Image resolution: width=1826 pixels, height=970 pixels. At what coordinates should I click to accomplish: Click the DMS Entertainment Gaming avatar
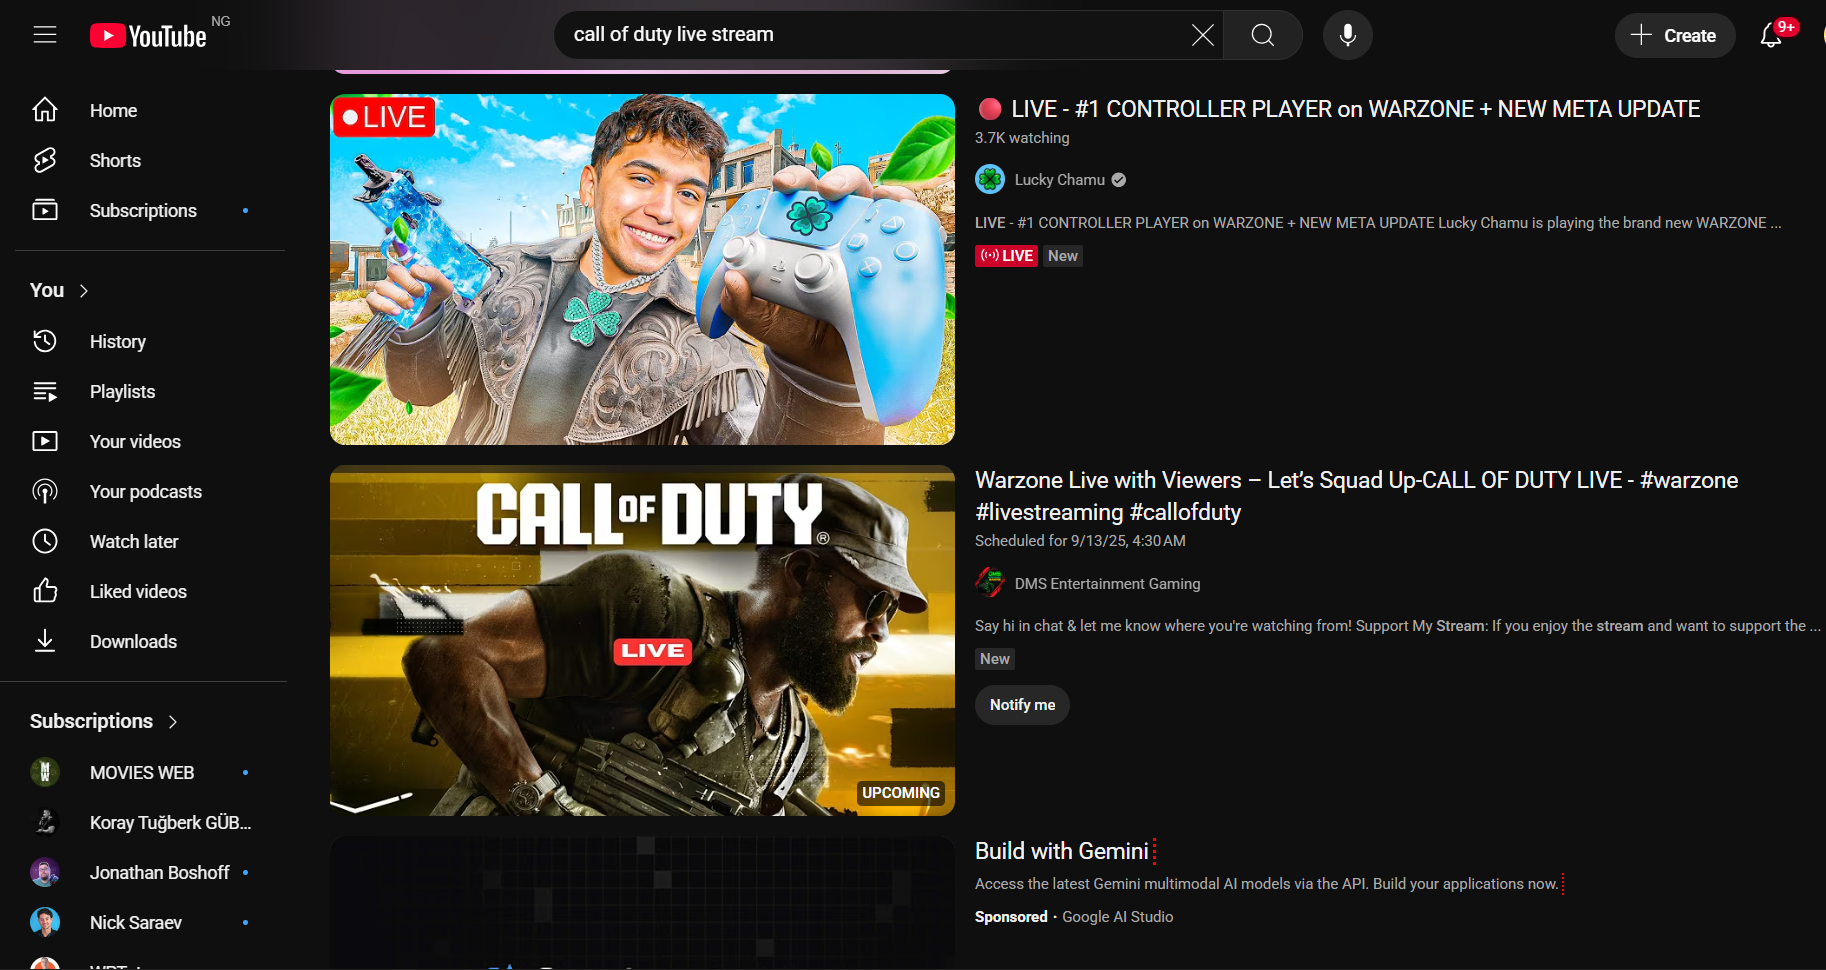pyautogui.click(x=990, y=582)
